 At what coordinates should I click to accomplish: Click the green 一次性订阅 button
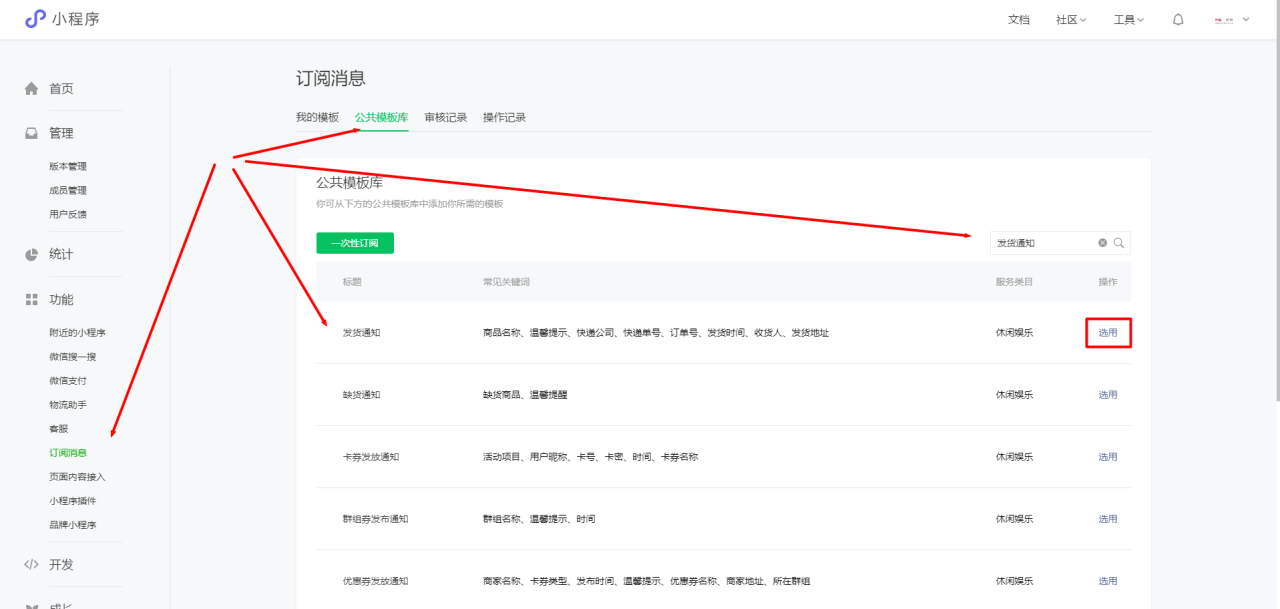click(x=355, y=243)
